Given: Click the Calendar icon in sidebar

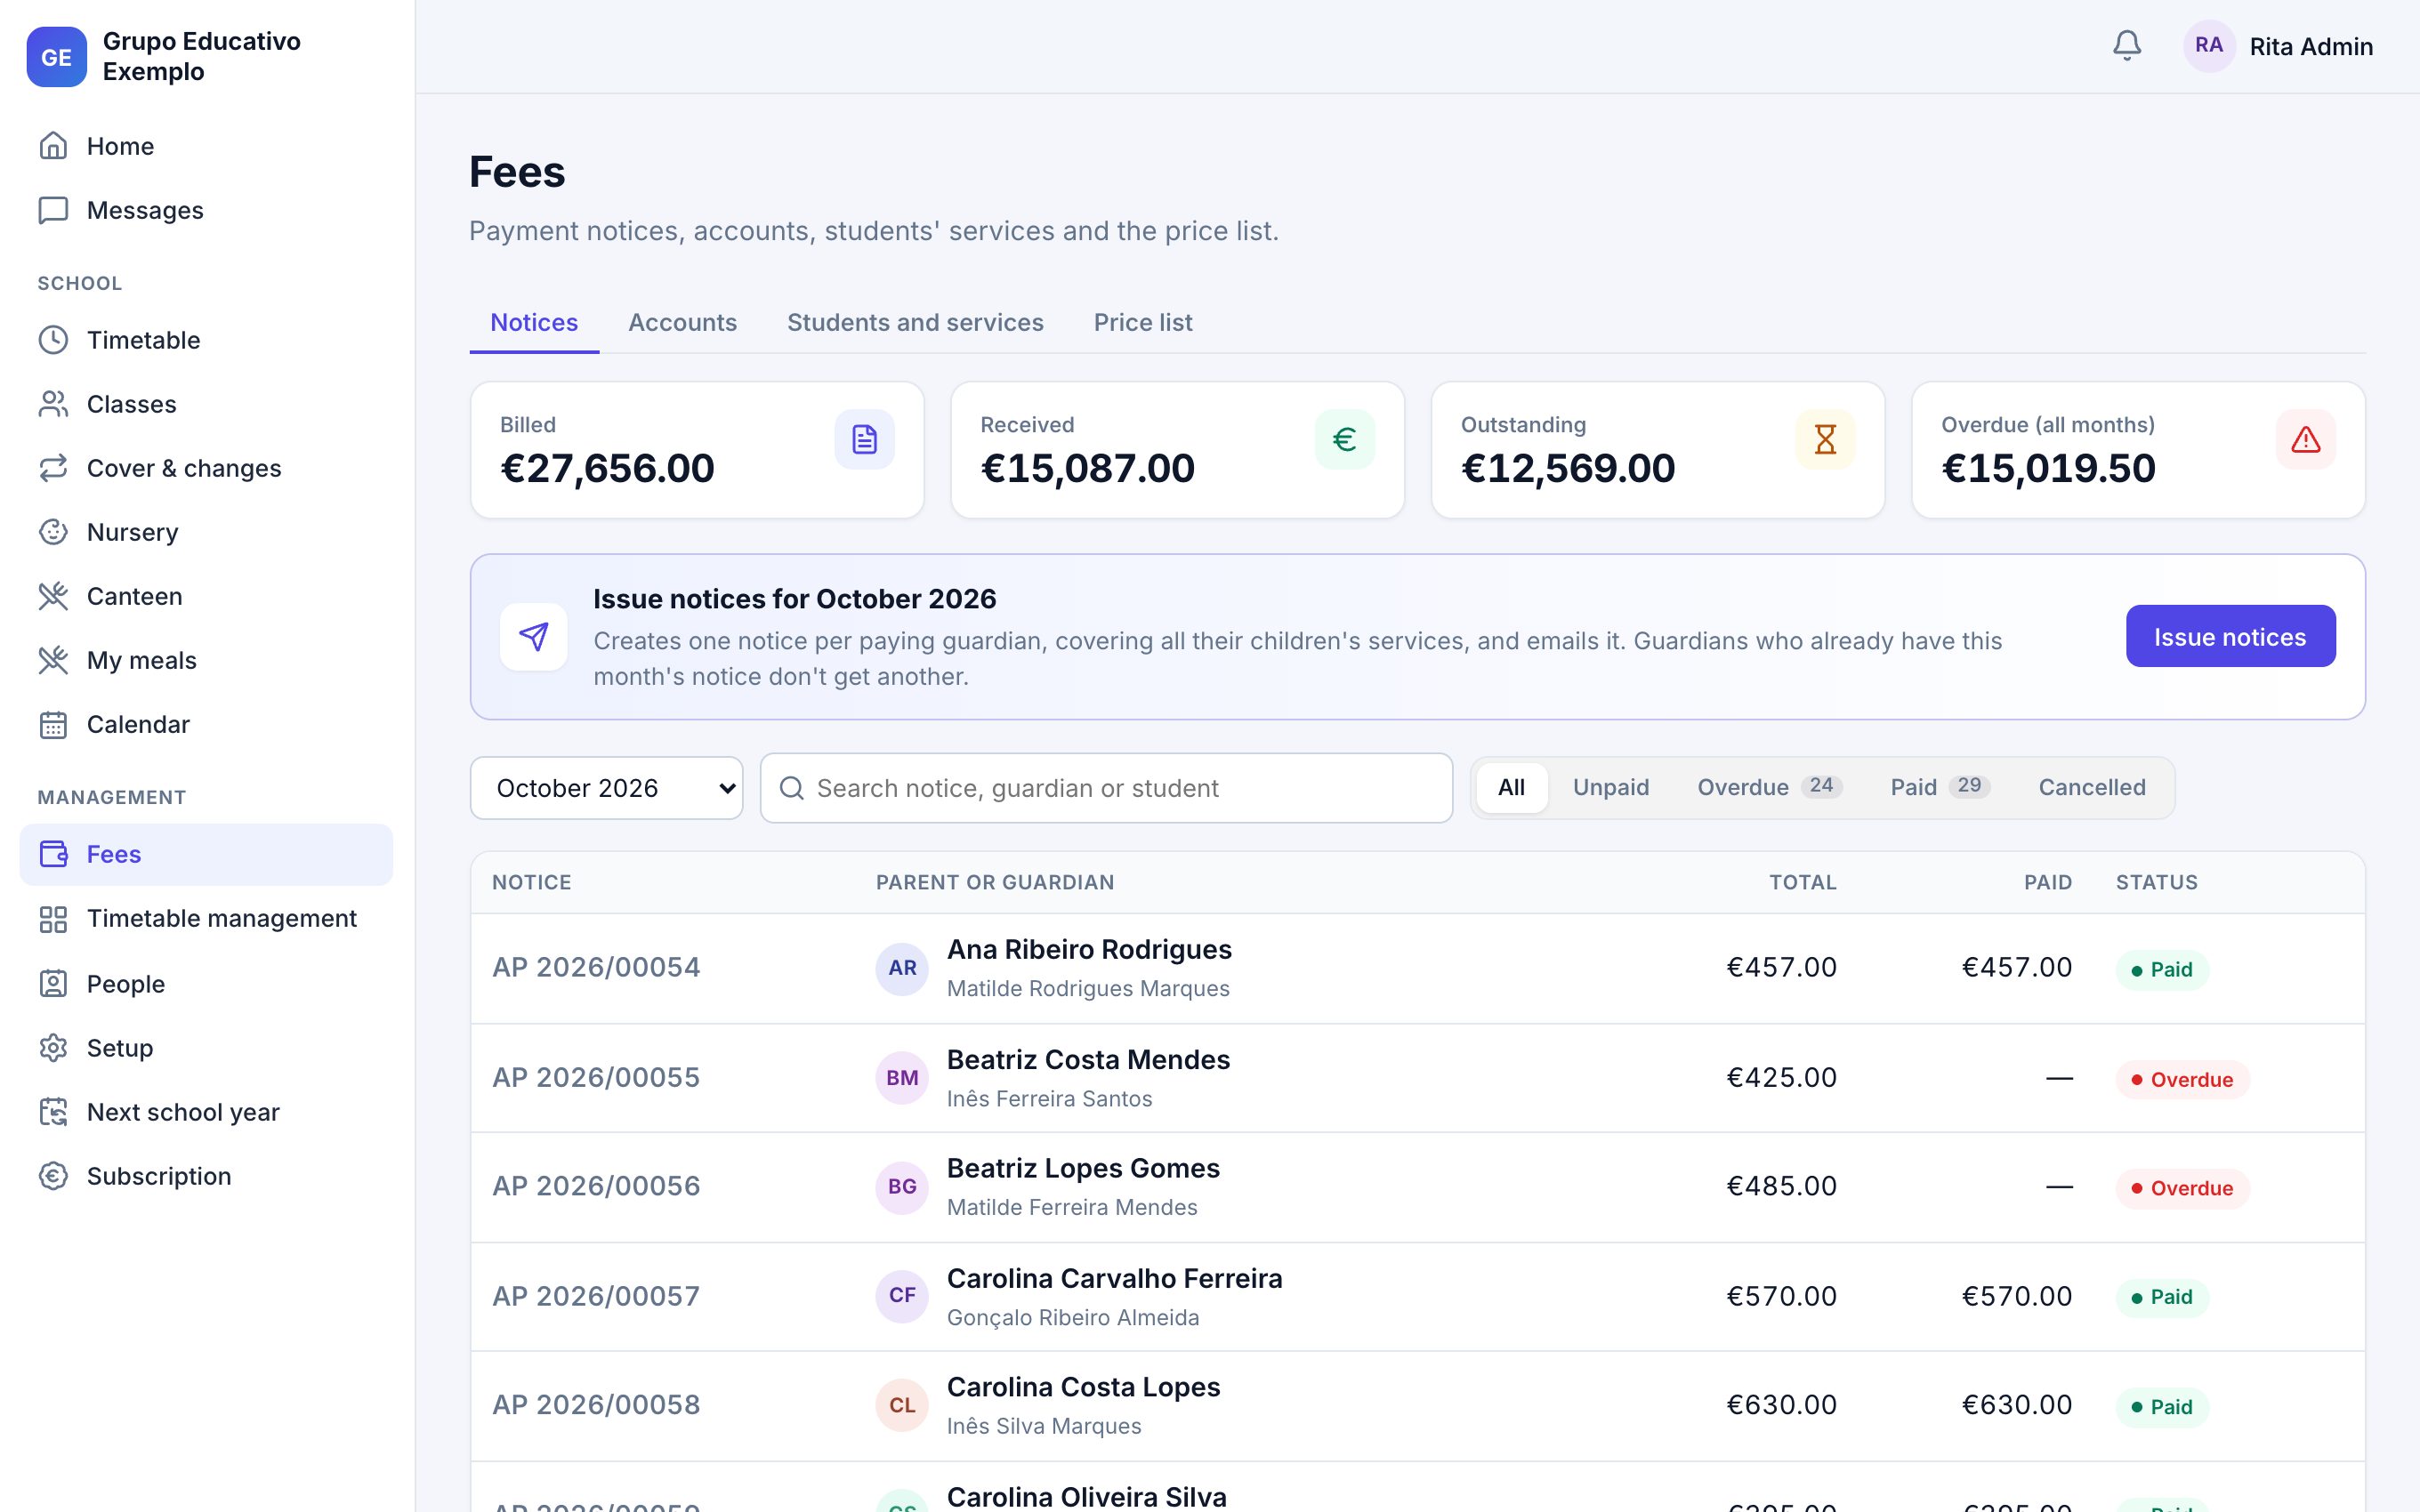Looking at the screenshot, I should coord(53,724).
